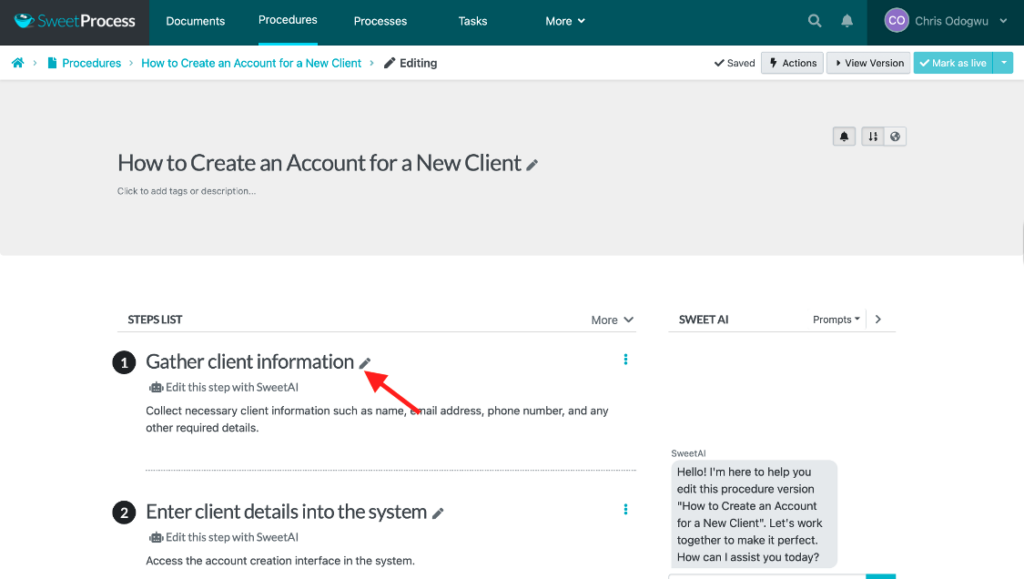Open the Prompts dropdown

(x=836, y=319)
